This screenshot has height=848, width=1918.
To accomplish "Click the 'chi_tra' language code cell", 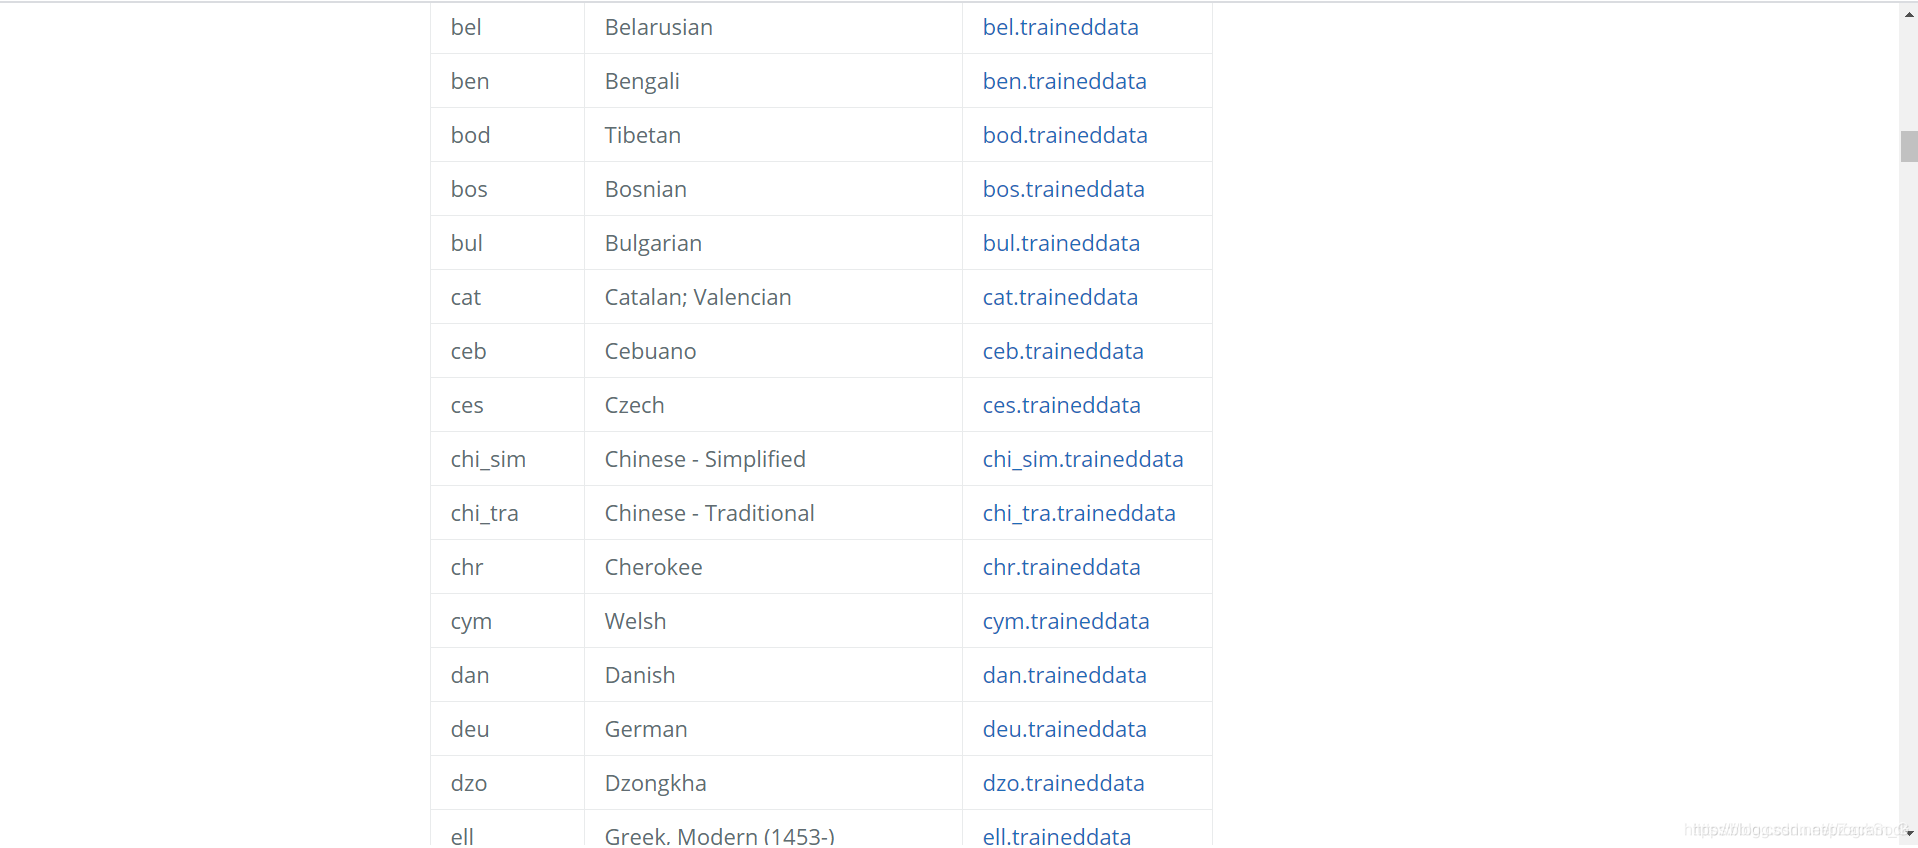I will pyautogui.click(x=484, y=513).
